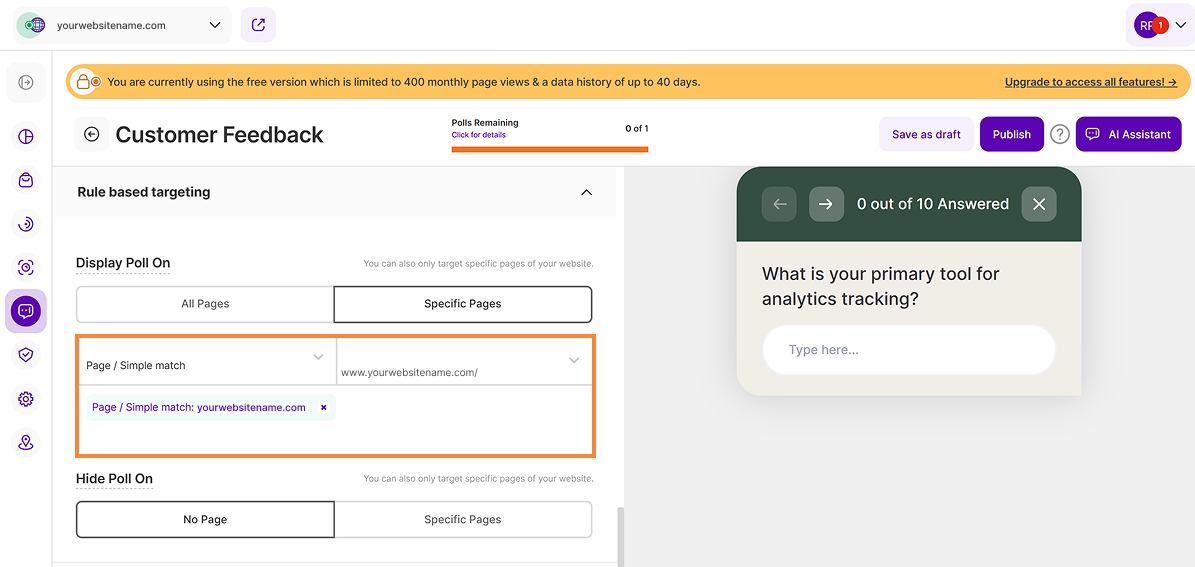This screenshot has width=1195, height=567.
Task: Open the AI Assistant
Action: pos(1129,134)
